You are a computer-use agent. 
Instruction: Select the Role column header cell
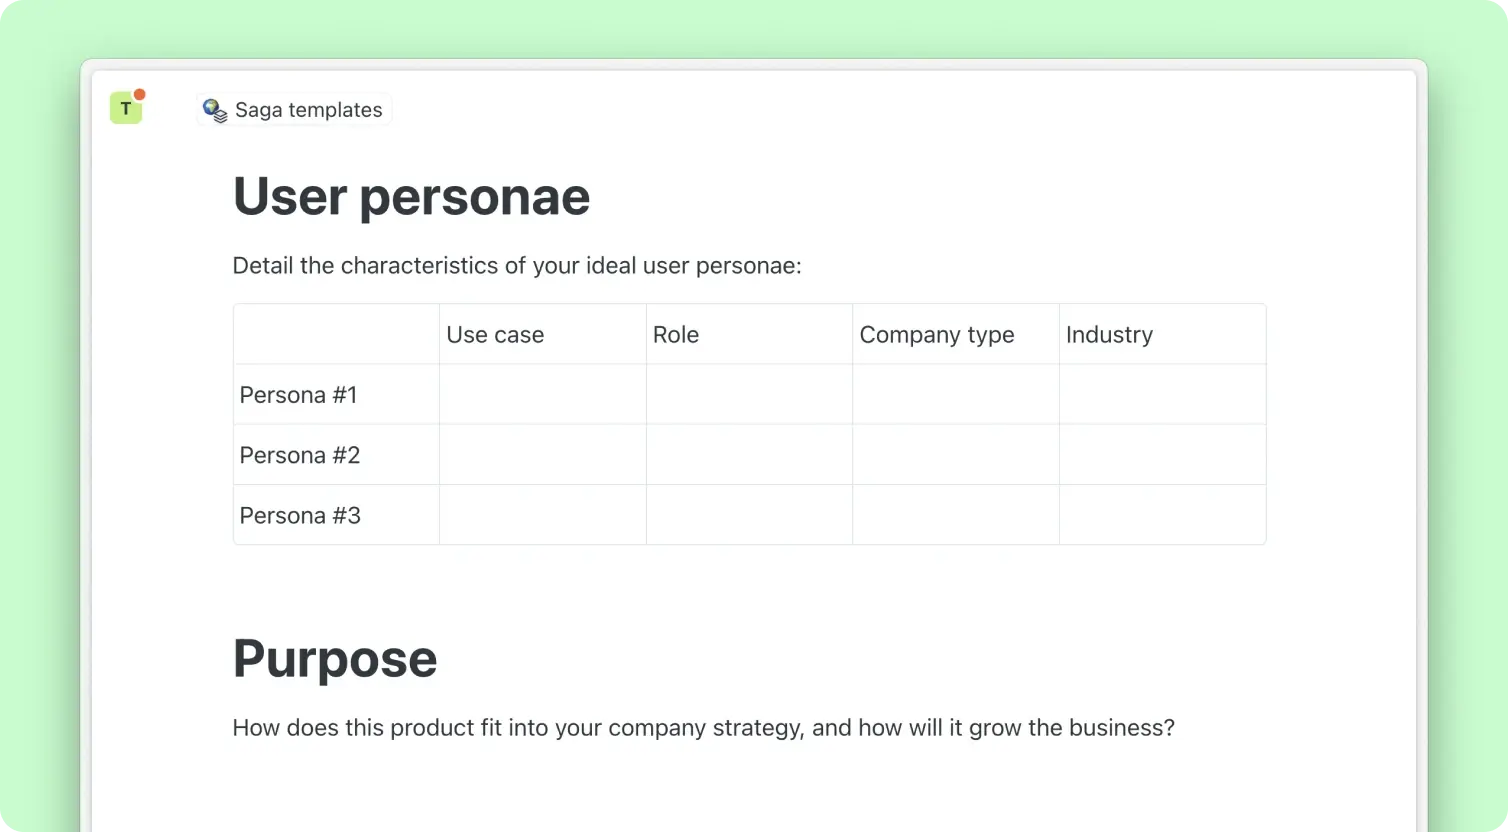(x=749, y=335)
